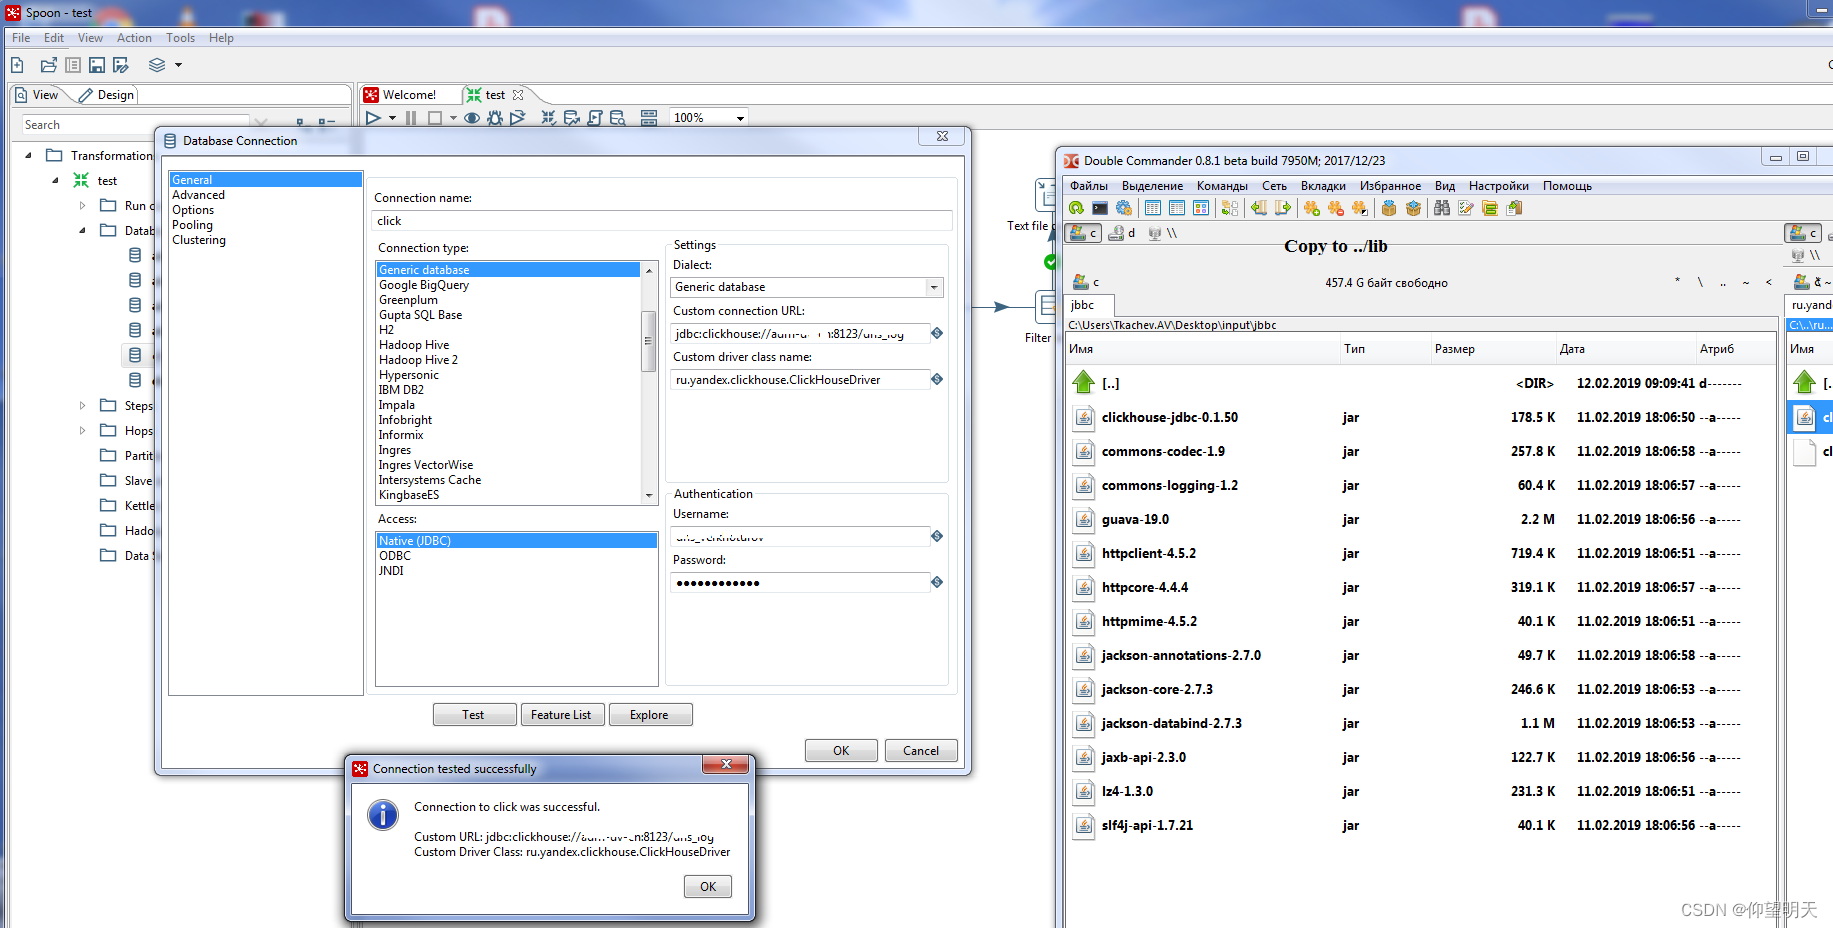
Task: Open Файлы menu in Double Commander
Action: coord(1088,186)
